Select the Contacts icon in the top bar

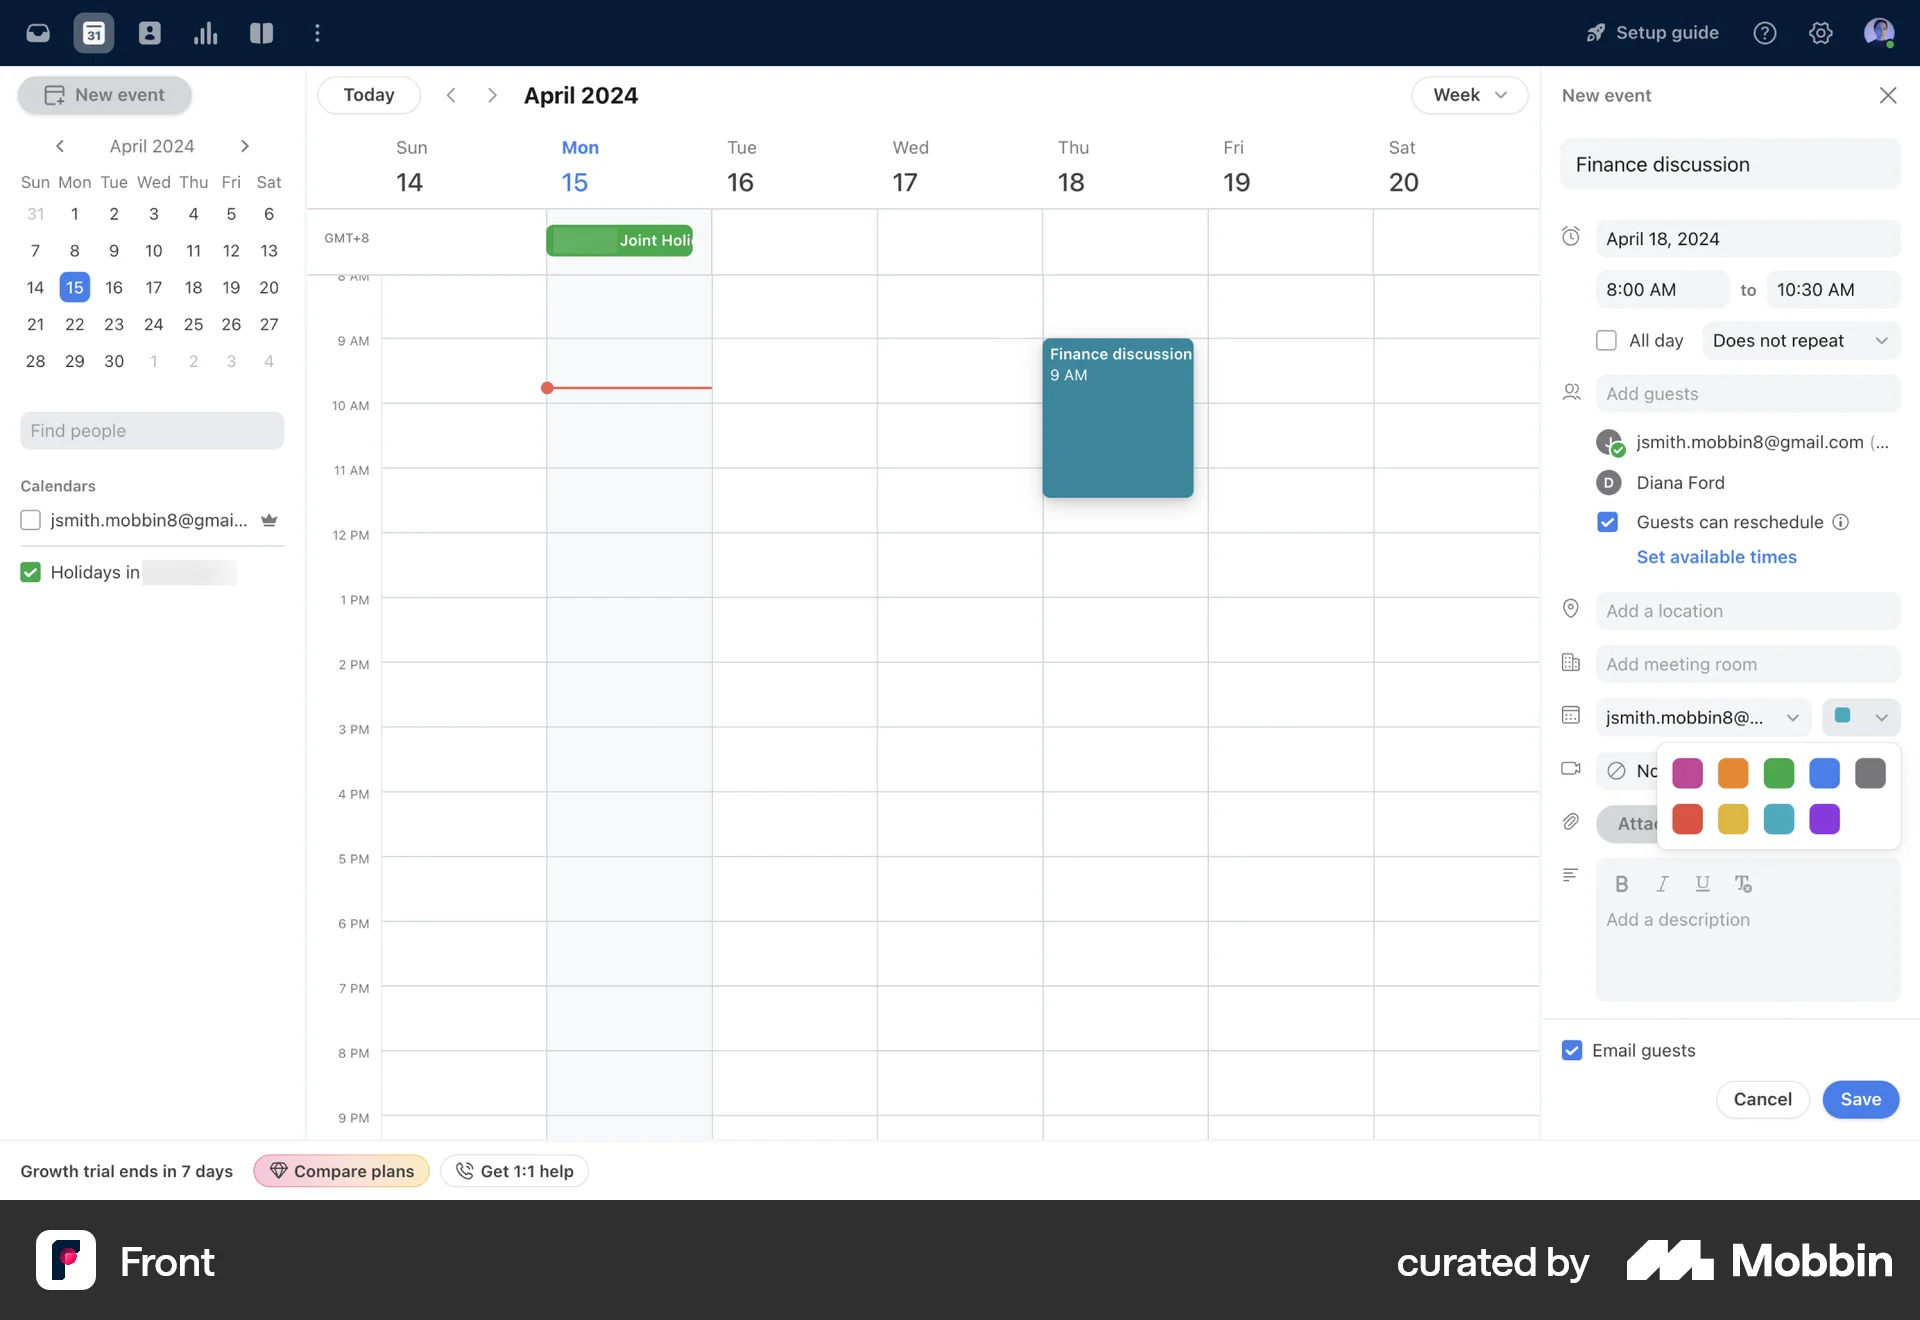[149, 32]
